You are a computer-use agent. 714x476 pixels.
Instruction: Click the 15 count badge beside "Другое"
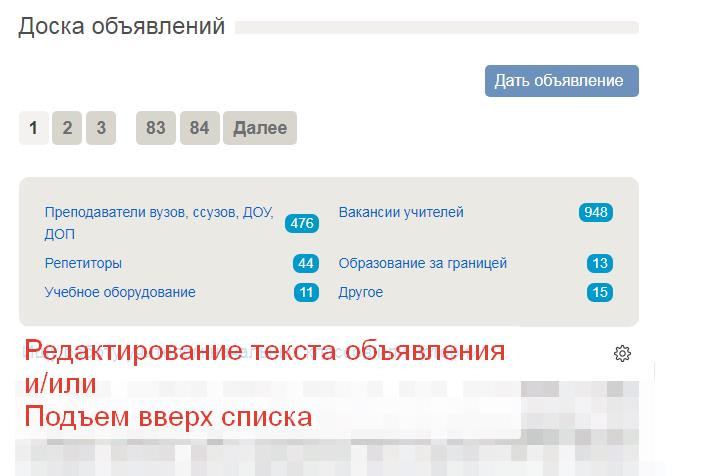click(x=600, y=292)
